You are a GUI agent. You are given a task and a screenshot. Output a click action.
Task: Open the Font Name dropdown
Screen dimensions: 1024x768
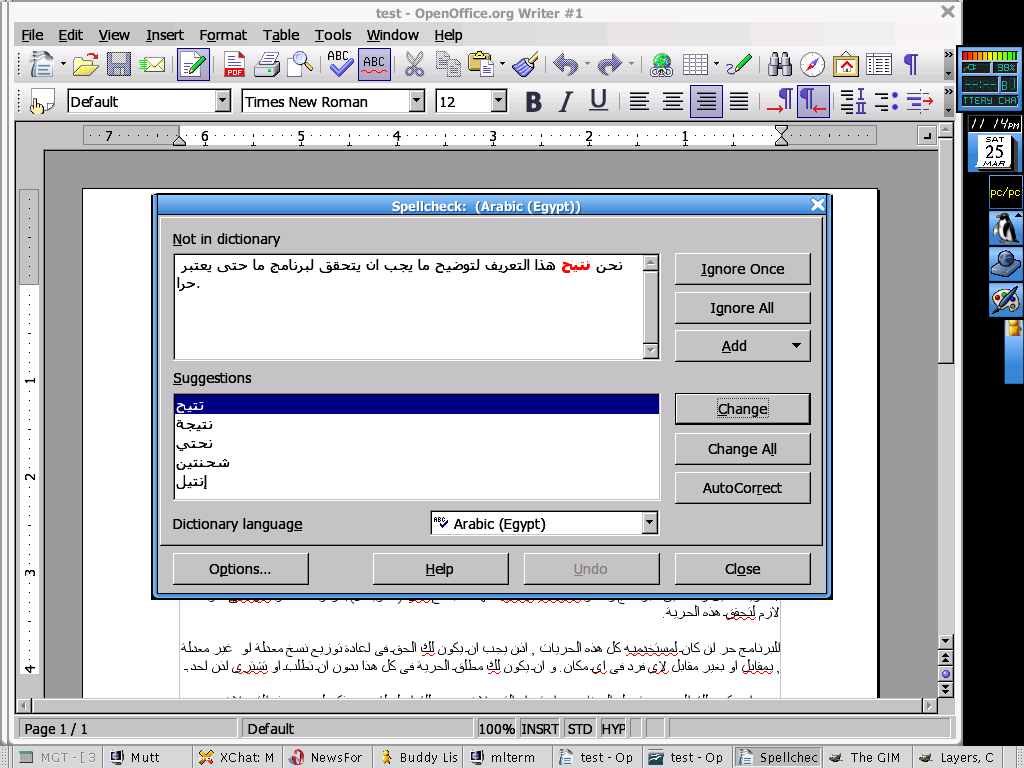click(416, 101)
